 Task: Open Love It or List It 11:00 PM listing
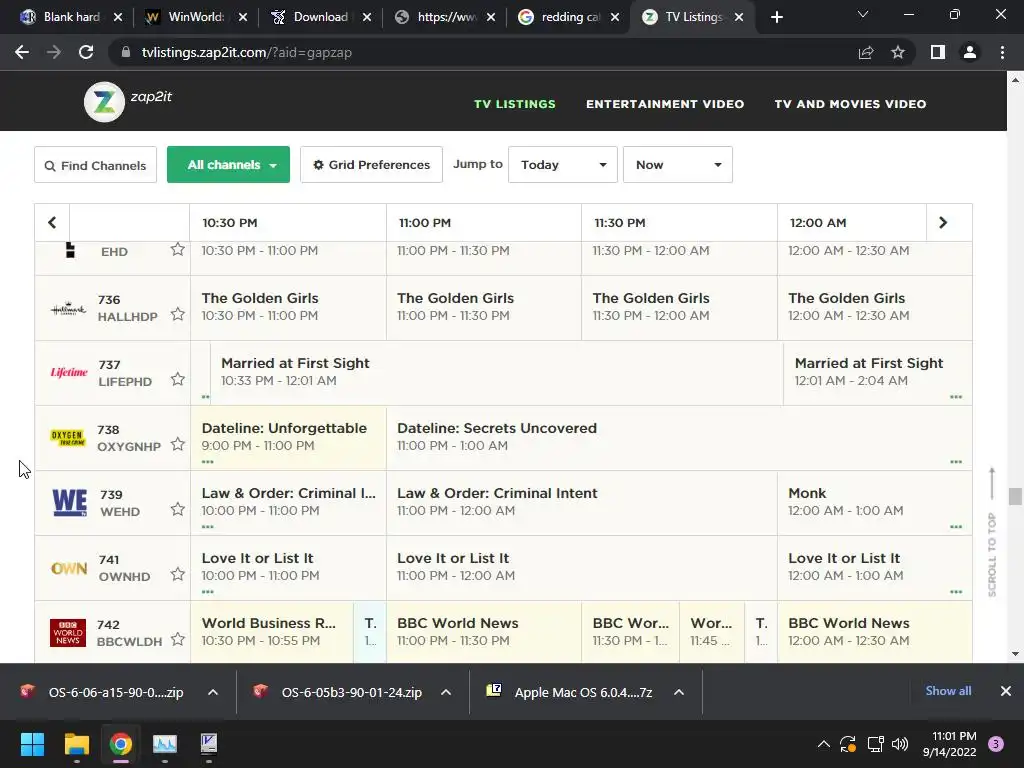582,568
